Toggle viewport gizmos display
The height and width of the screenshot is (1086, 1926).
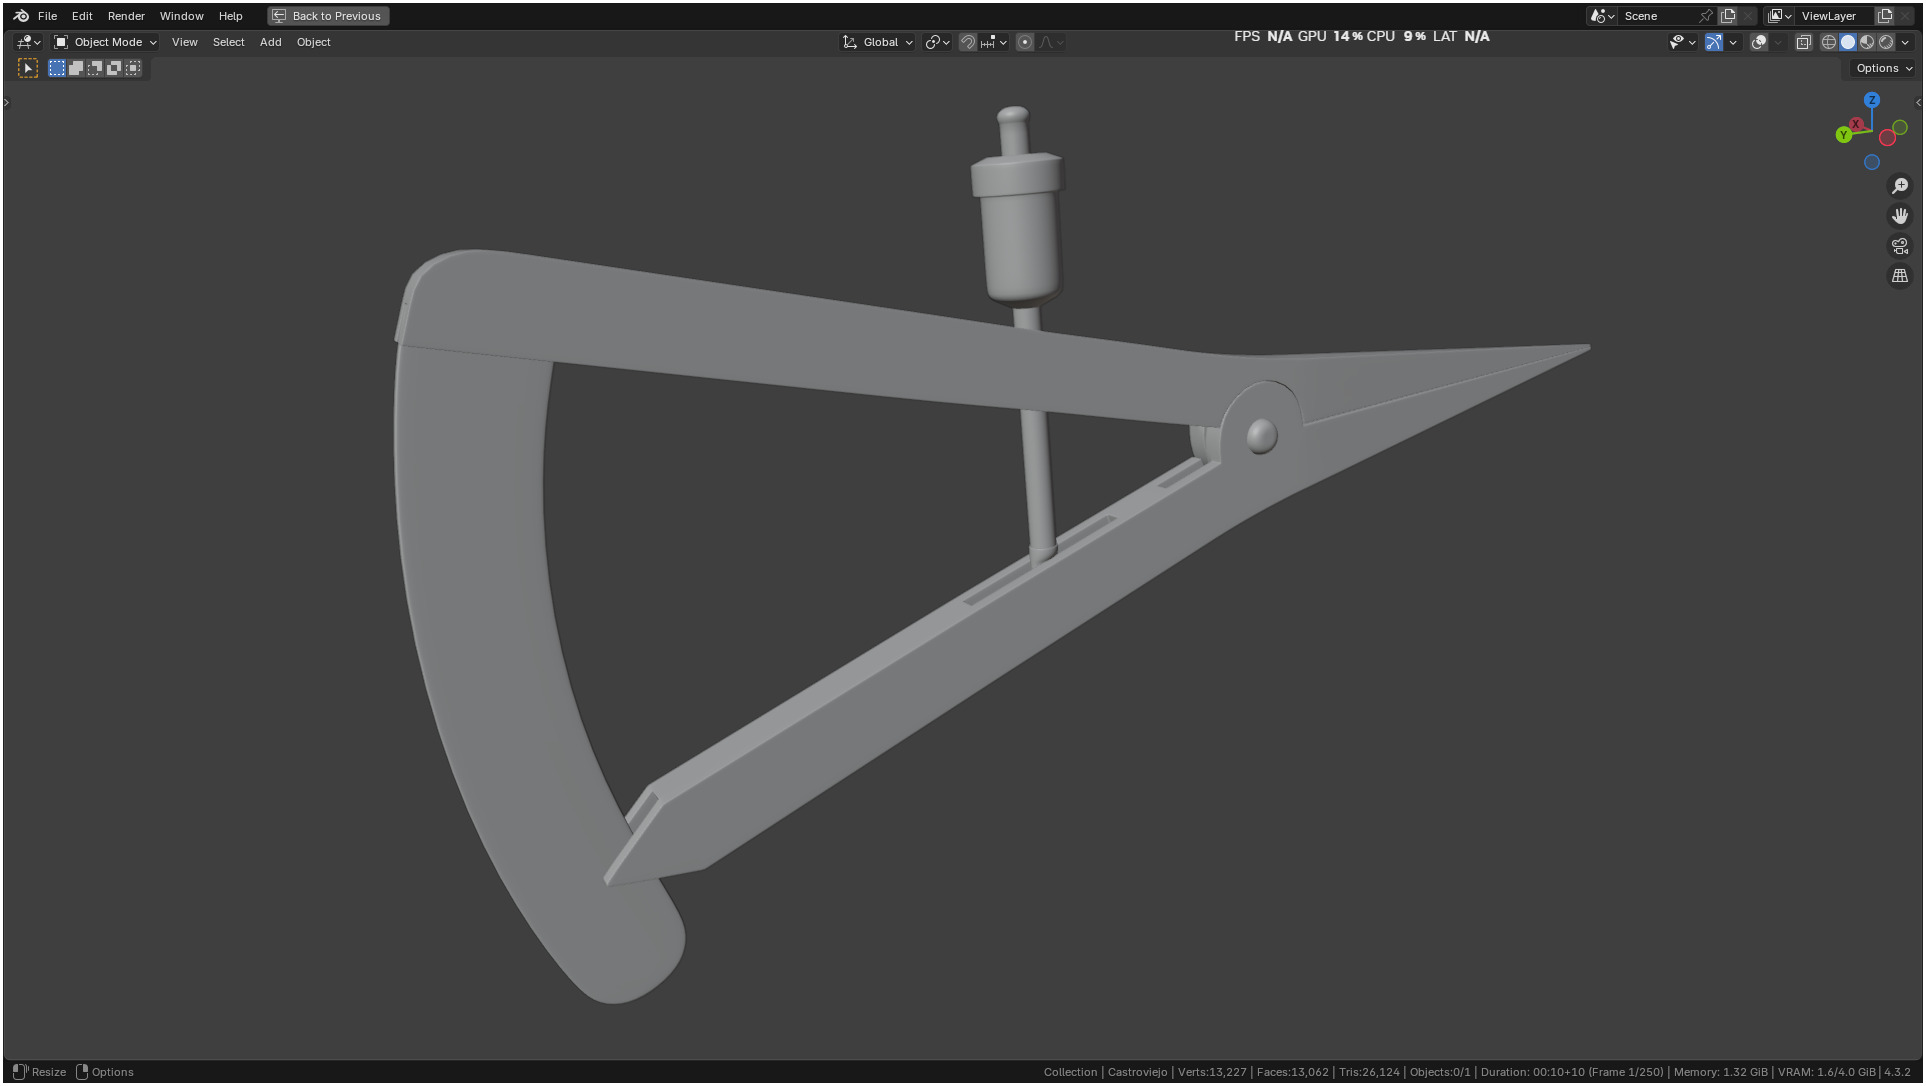coord(1714,42)
